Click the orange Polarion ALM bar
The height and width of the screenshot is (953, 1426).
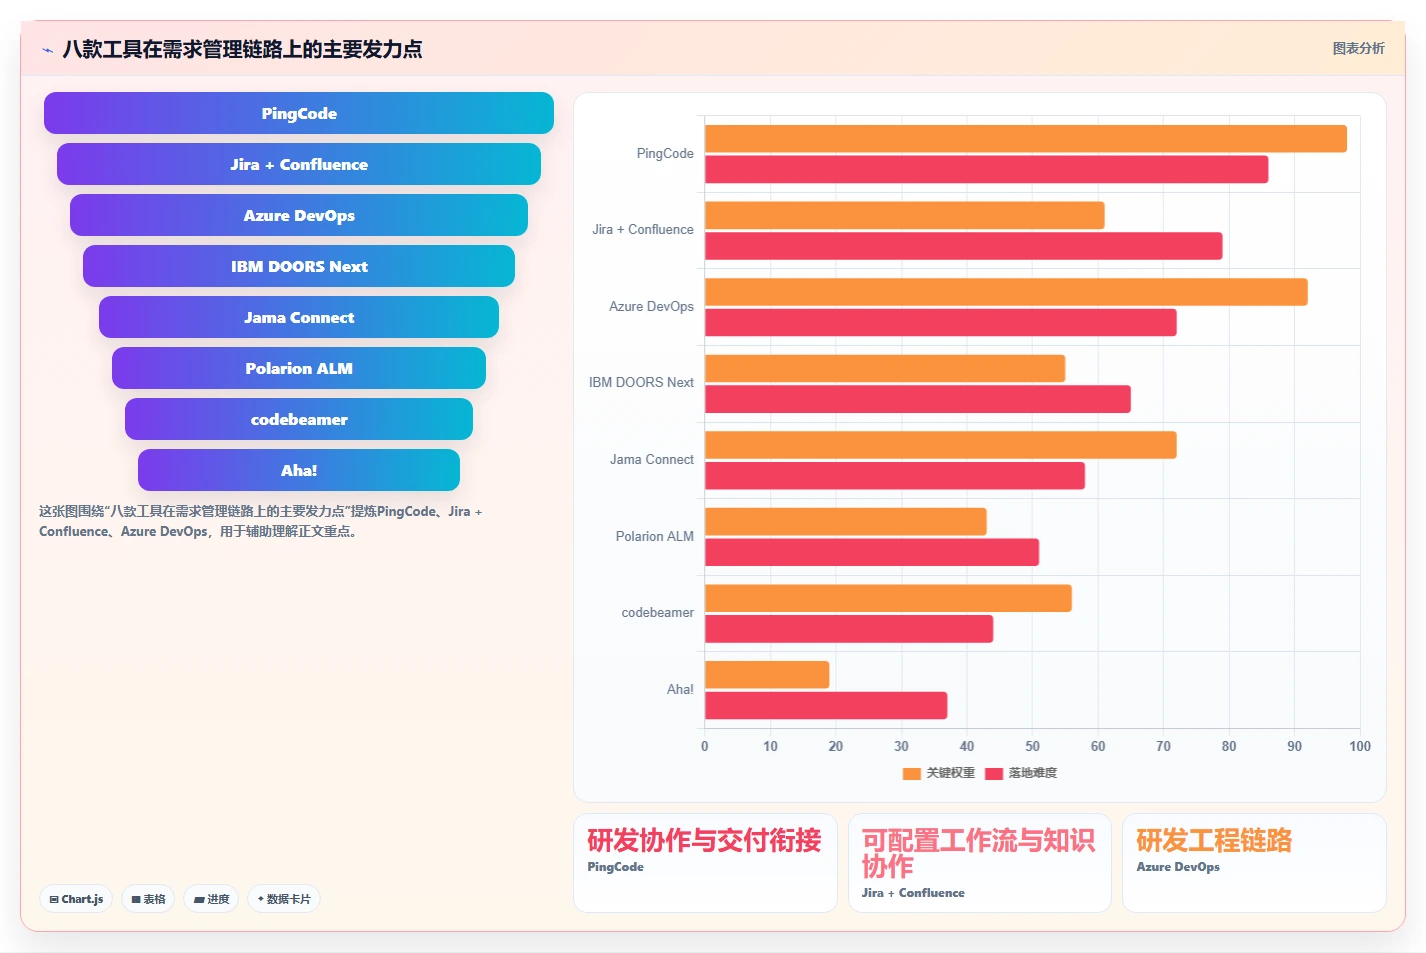tap(846, 521)
